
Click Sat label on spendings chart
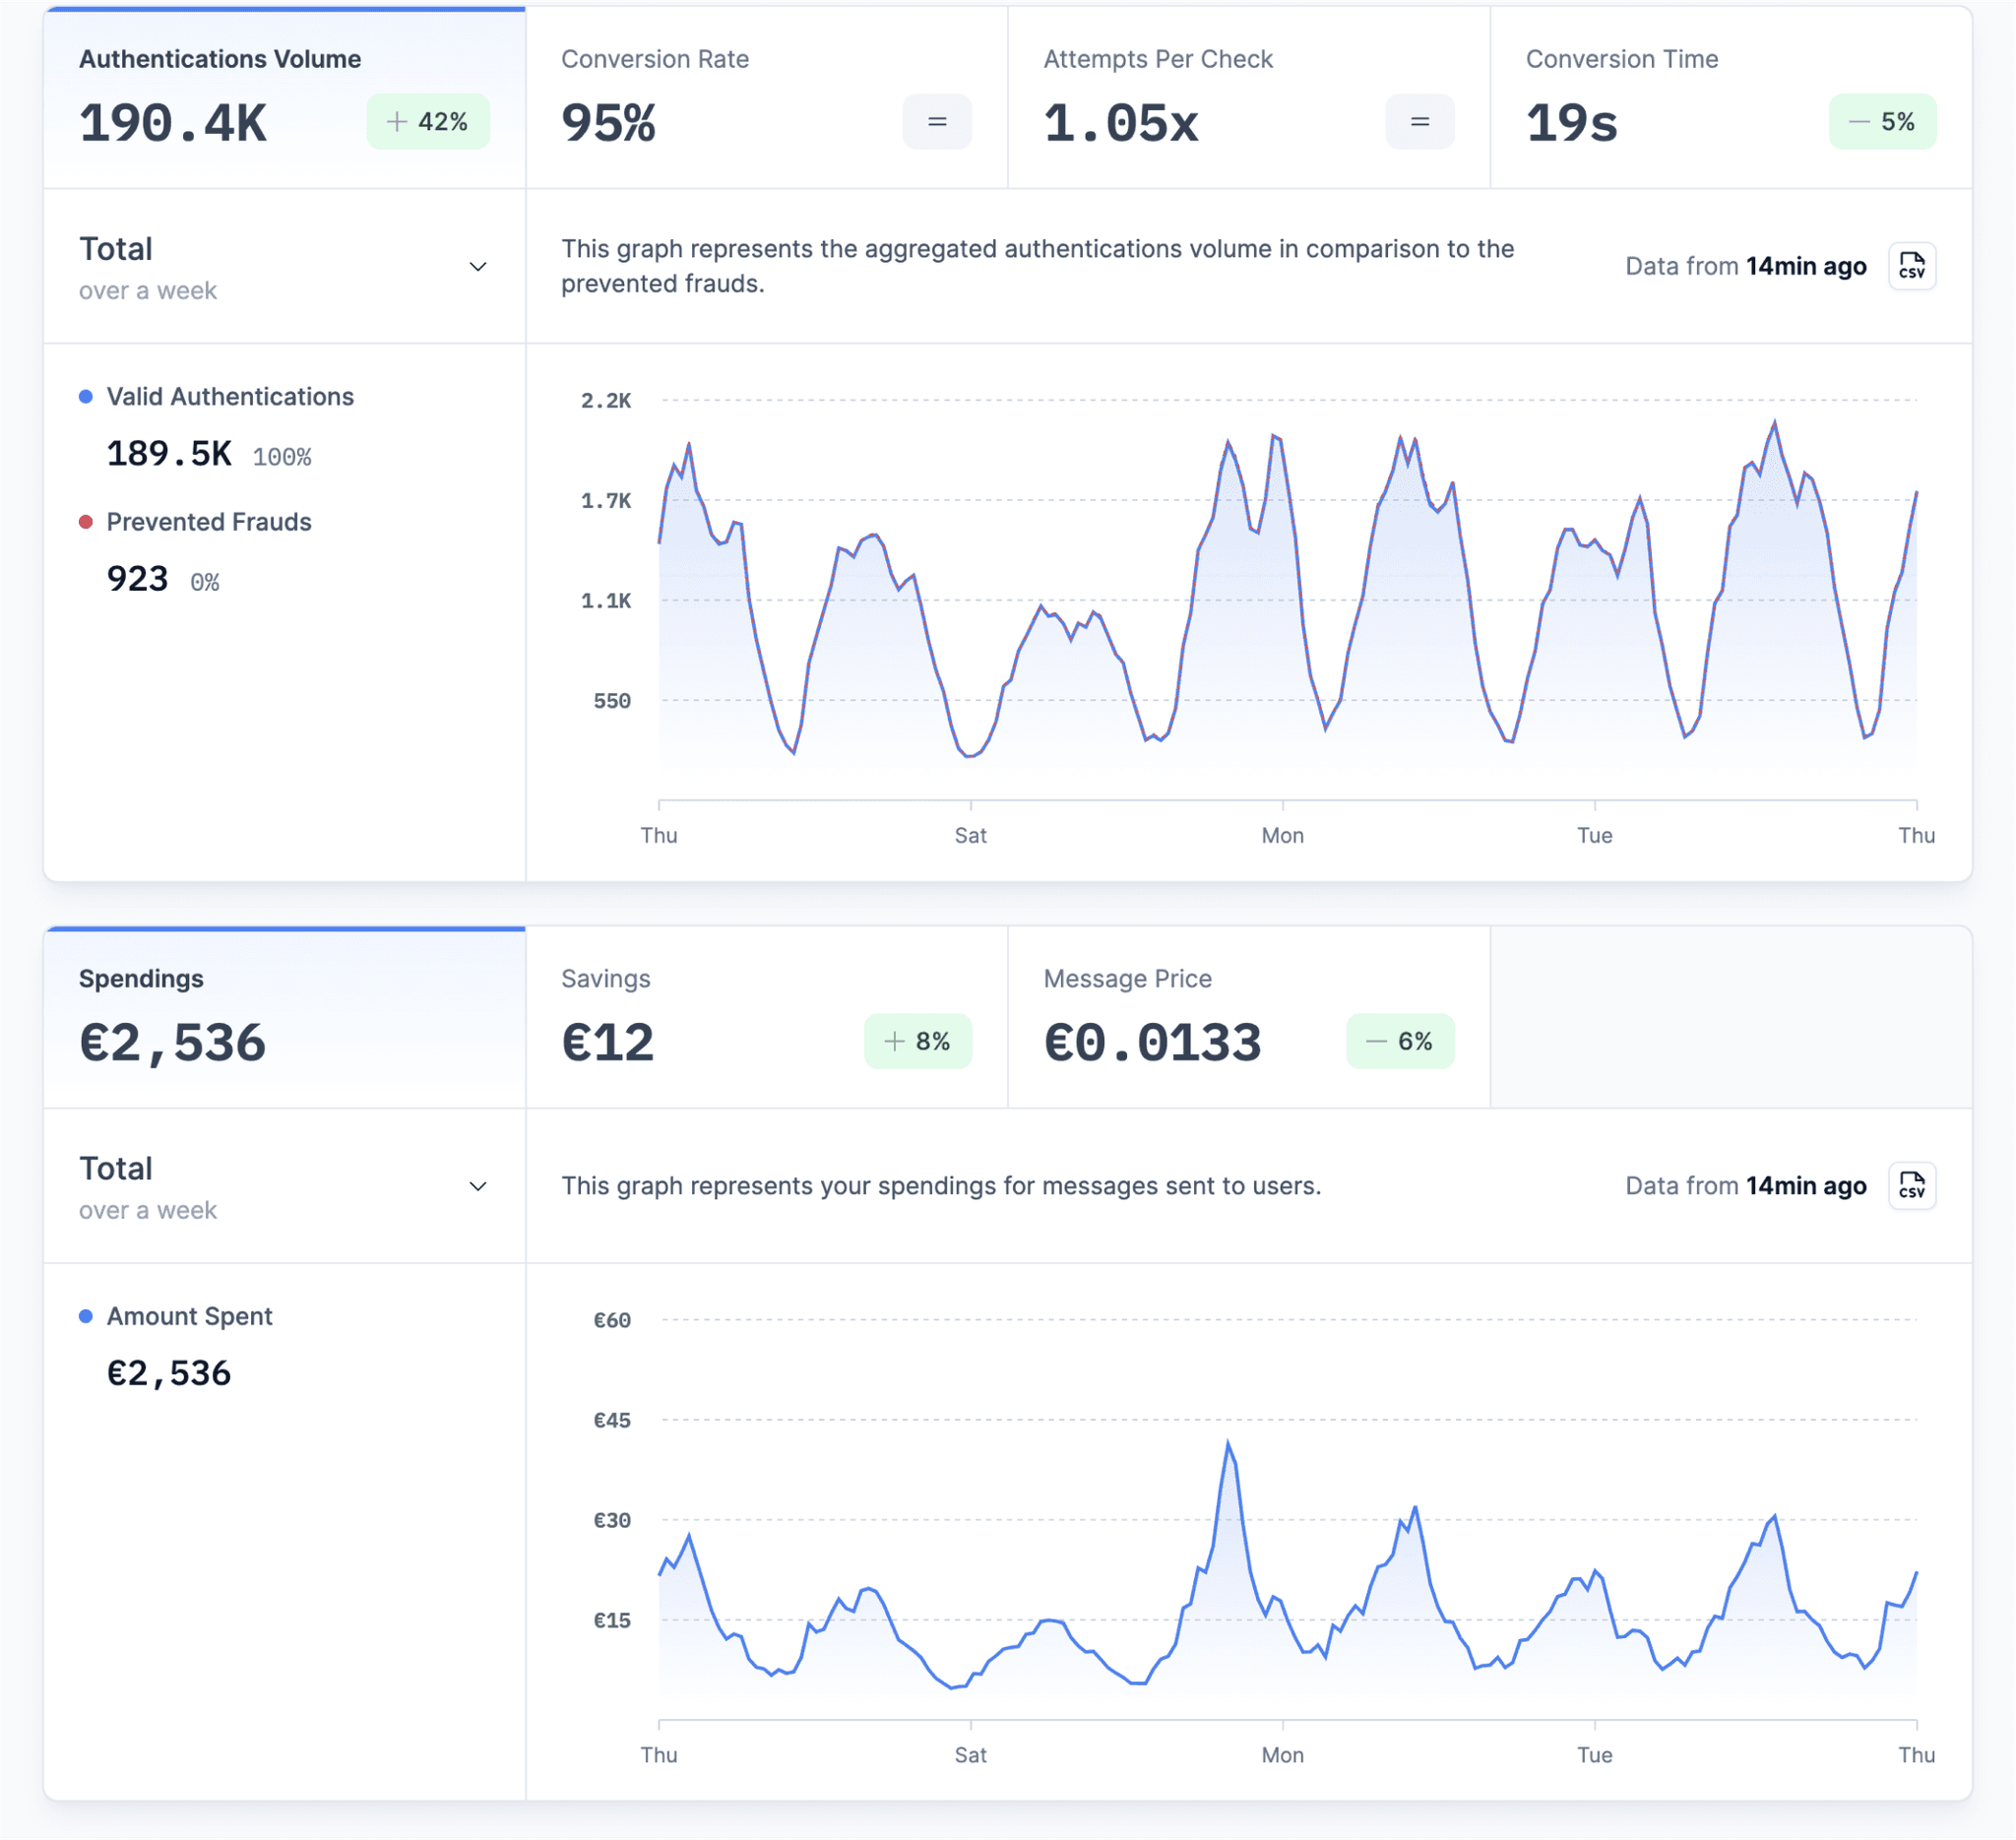pyautogui.click(x=970, y=1756)
